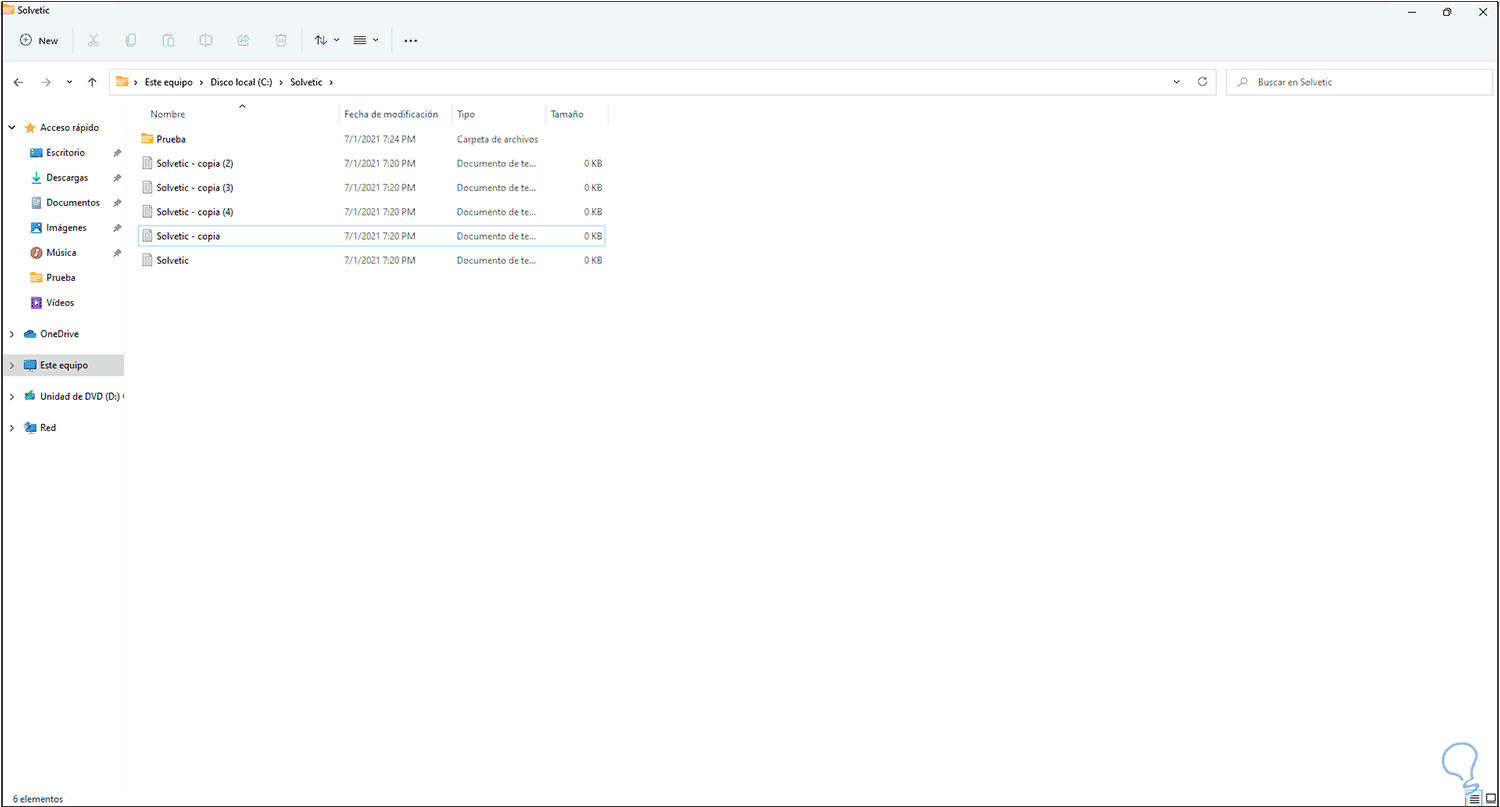Image resolution: width=1500 pixels, height=807 pixels.
Task: Click the Paste clipboard icon
Action: pyautogui.click(x=168, y=40)
